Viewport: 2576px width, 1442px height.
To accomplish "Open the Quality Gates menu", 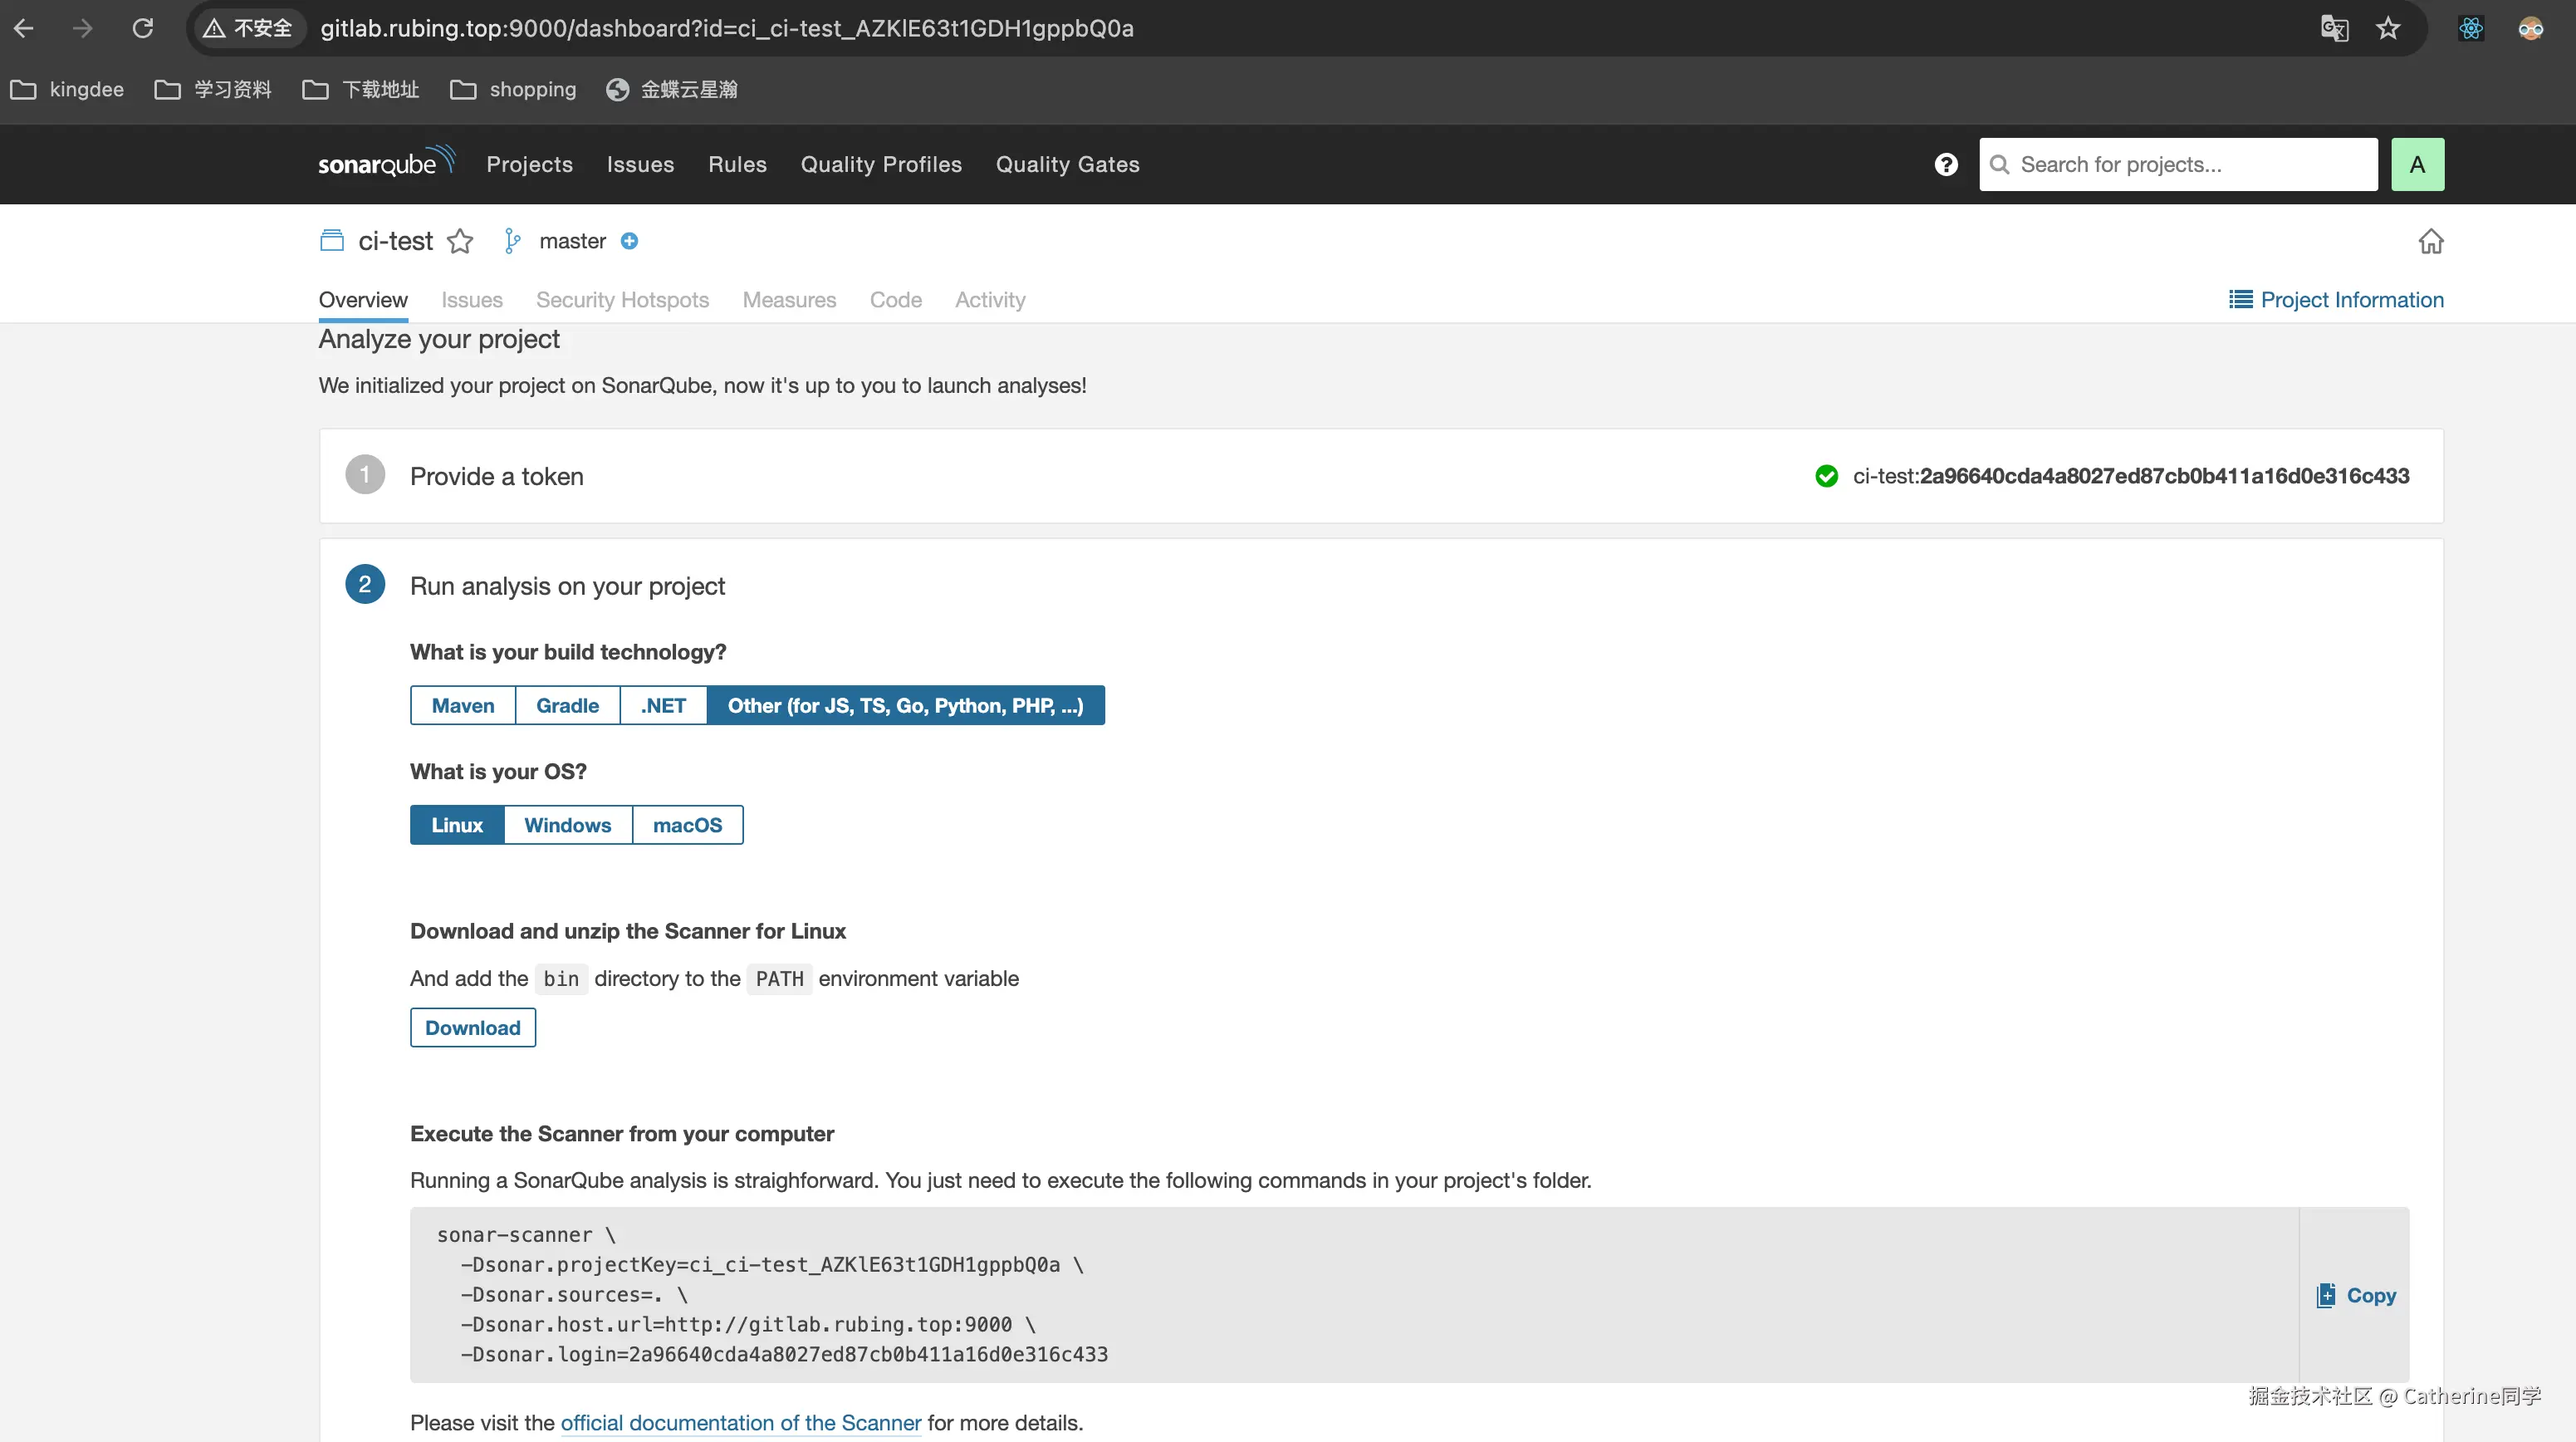I will coord(1067,164).
